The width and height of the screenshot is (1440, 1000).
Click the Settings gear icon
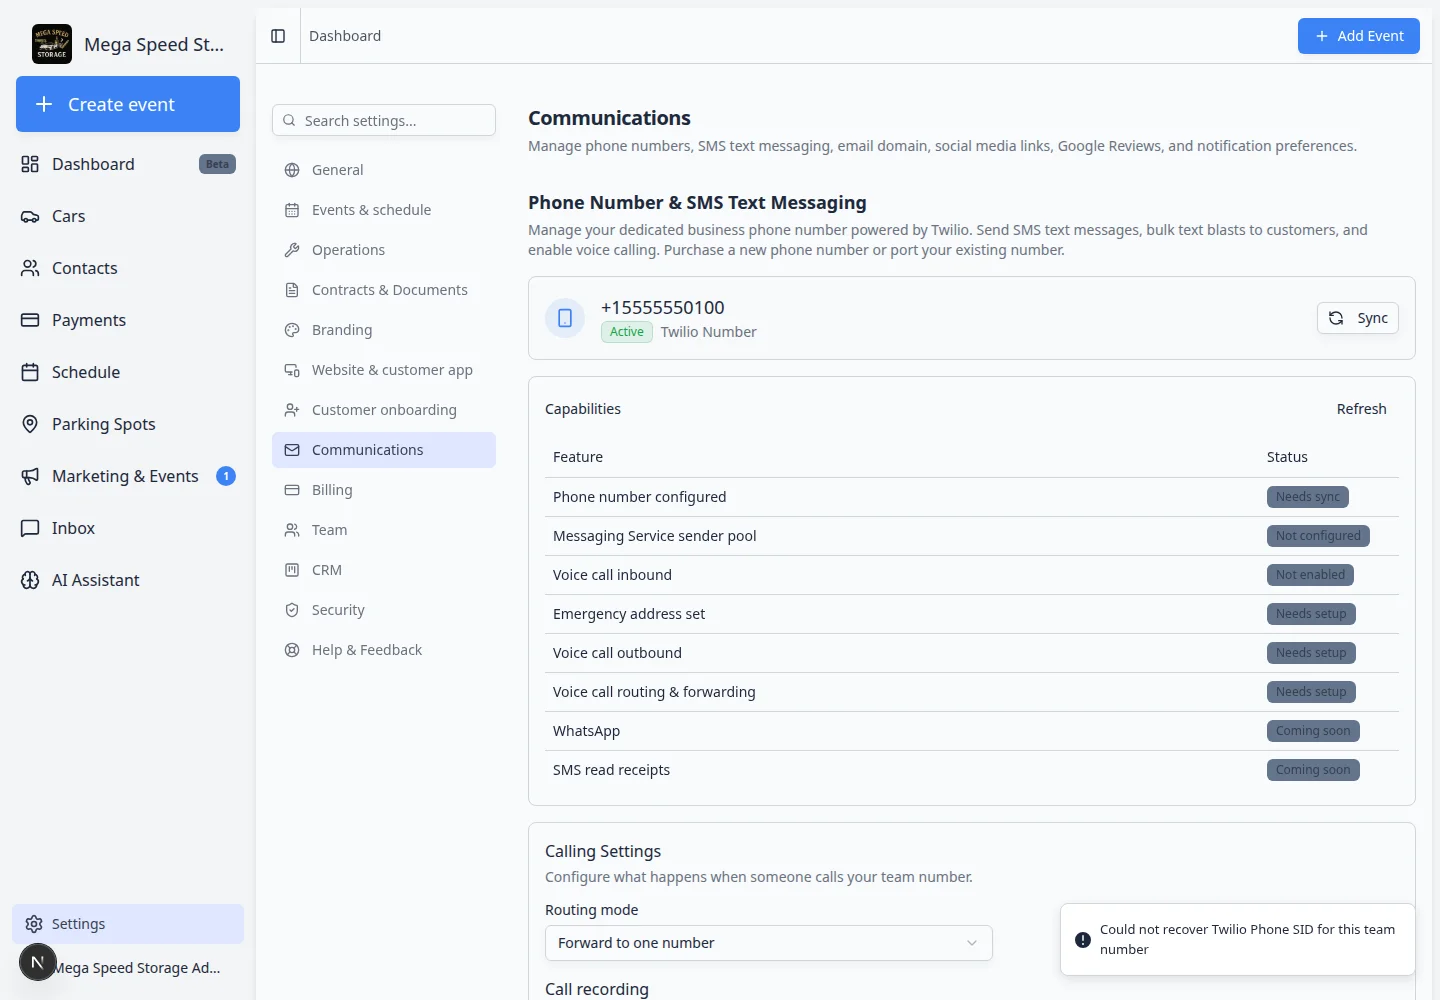[34, 924]
